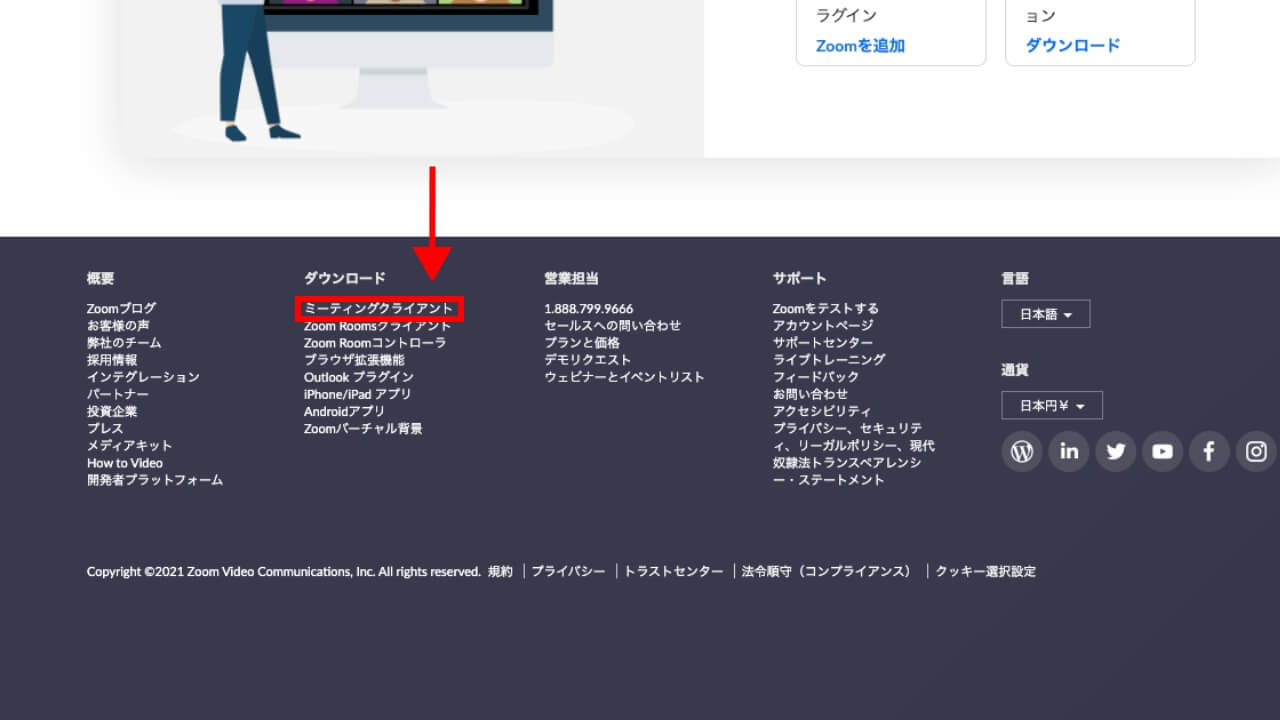The image size is (1280, 720).
Task: Open 開発者プラットフォーム link
Action: click(x=155, y=480)
